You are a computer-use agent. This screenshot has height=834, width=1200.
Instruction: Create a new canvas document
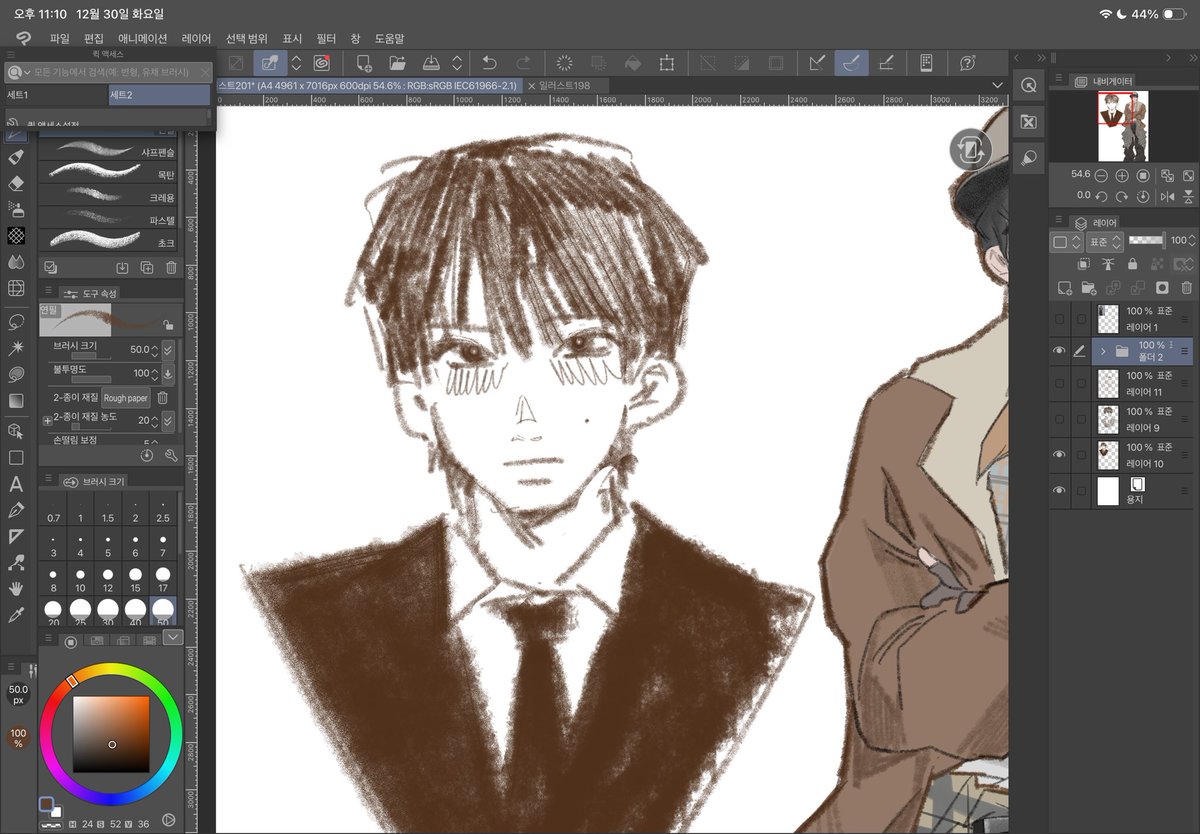coord(364,63)
